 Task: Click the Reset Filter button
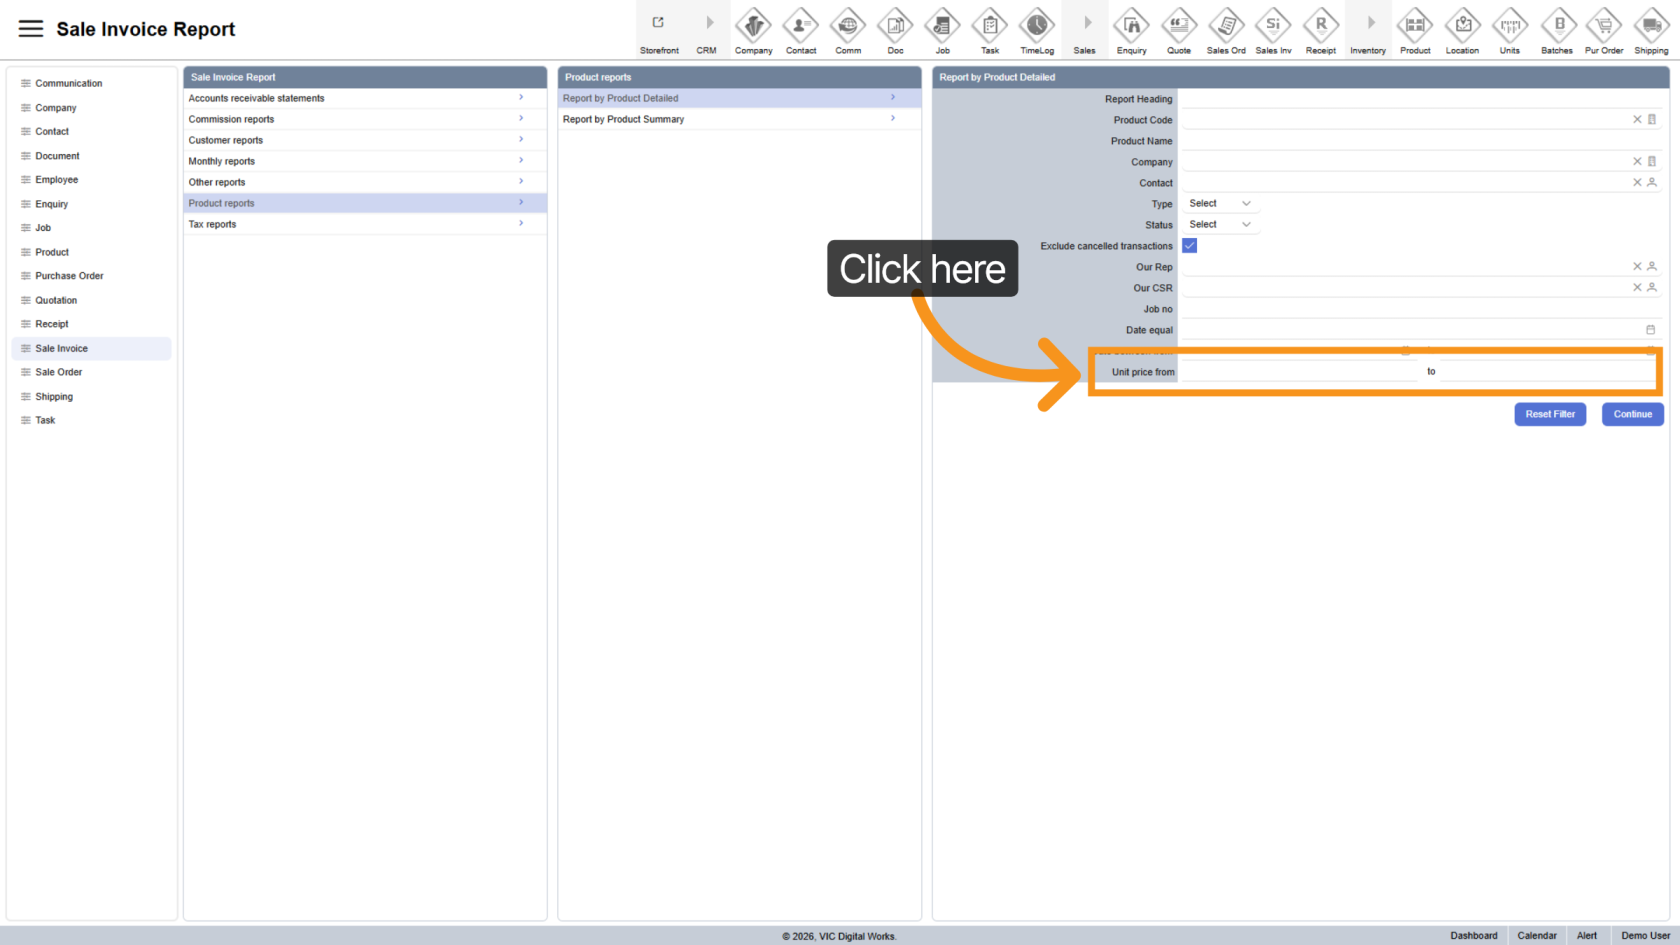(x=1549, y=414)
